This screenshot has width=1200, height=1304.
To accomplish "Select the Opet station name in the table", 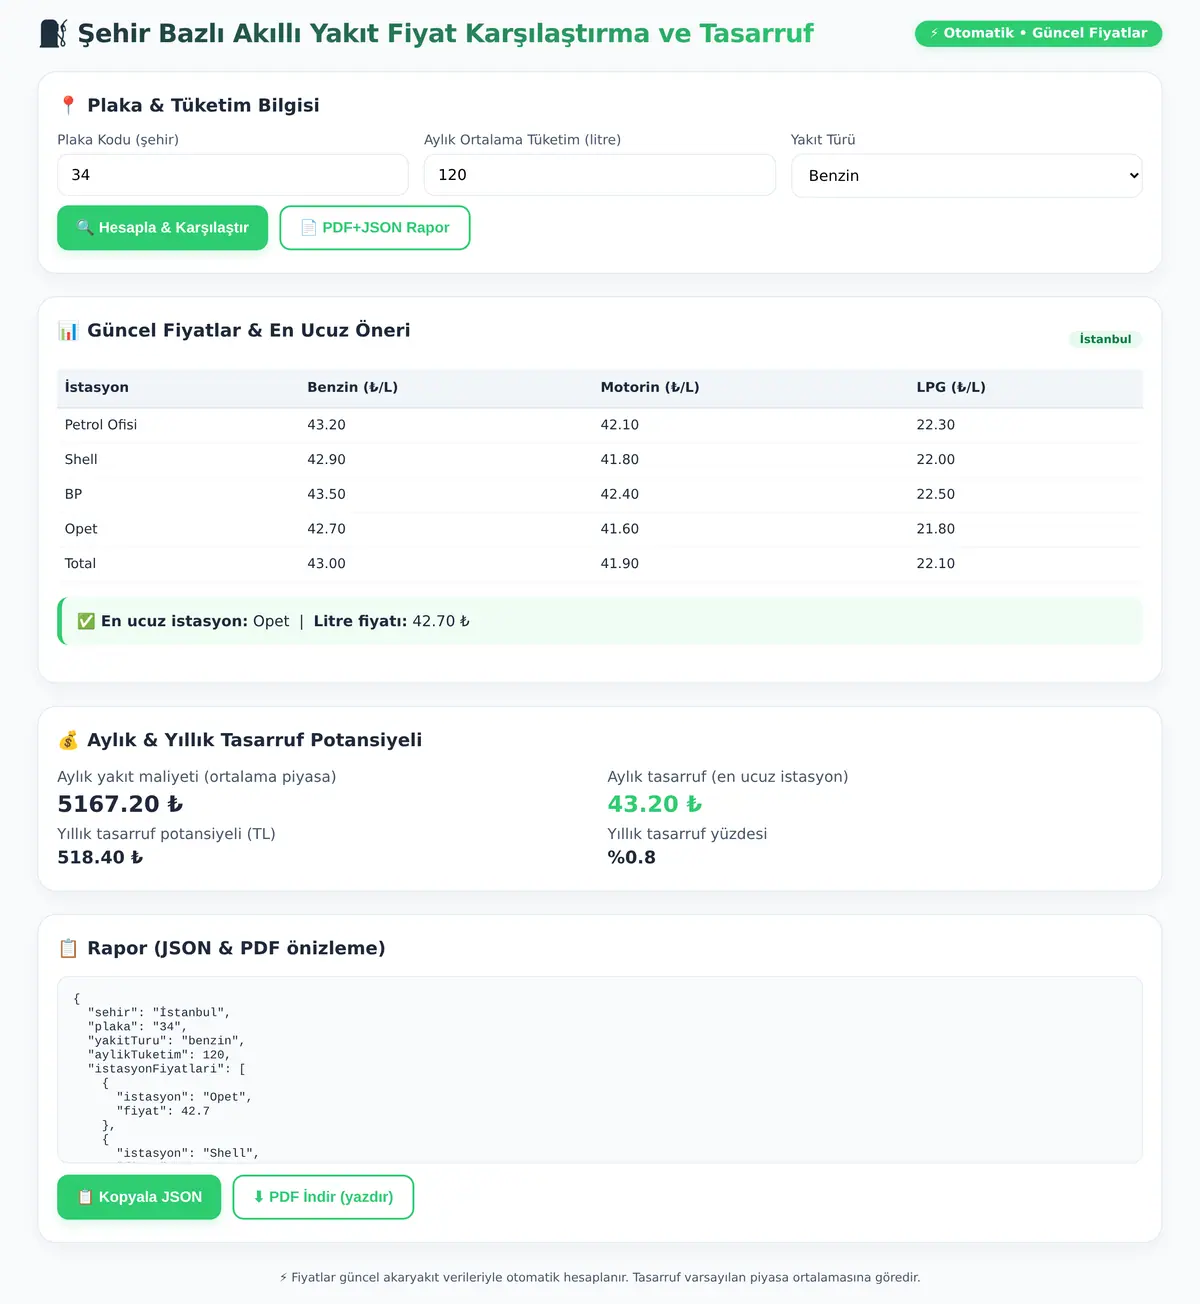I will point(81,529).
